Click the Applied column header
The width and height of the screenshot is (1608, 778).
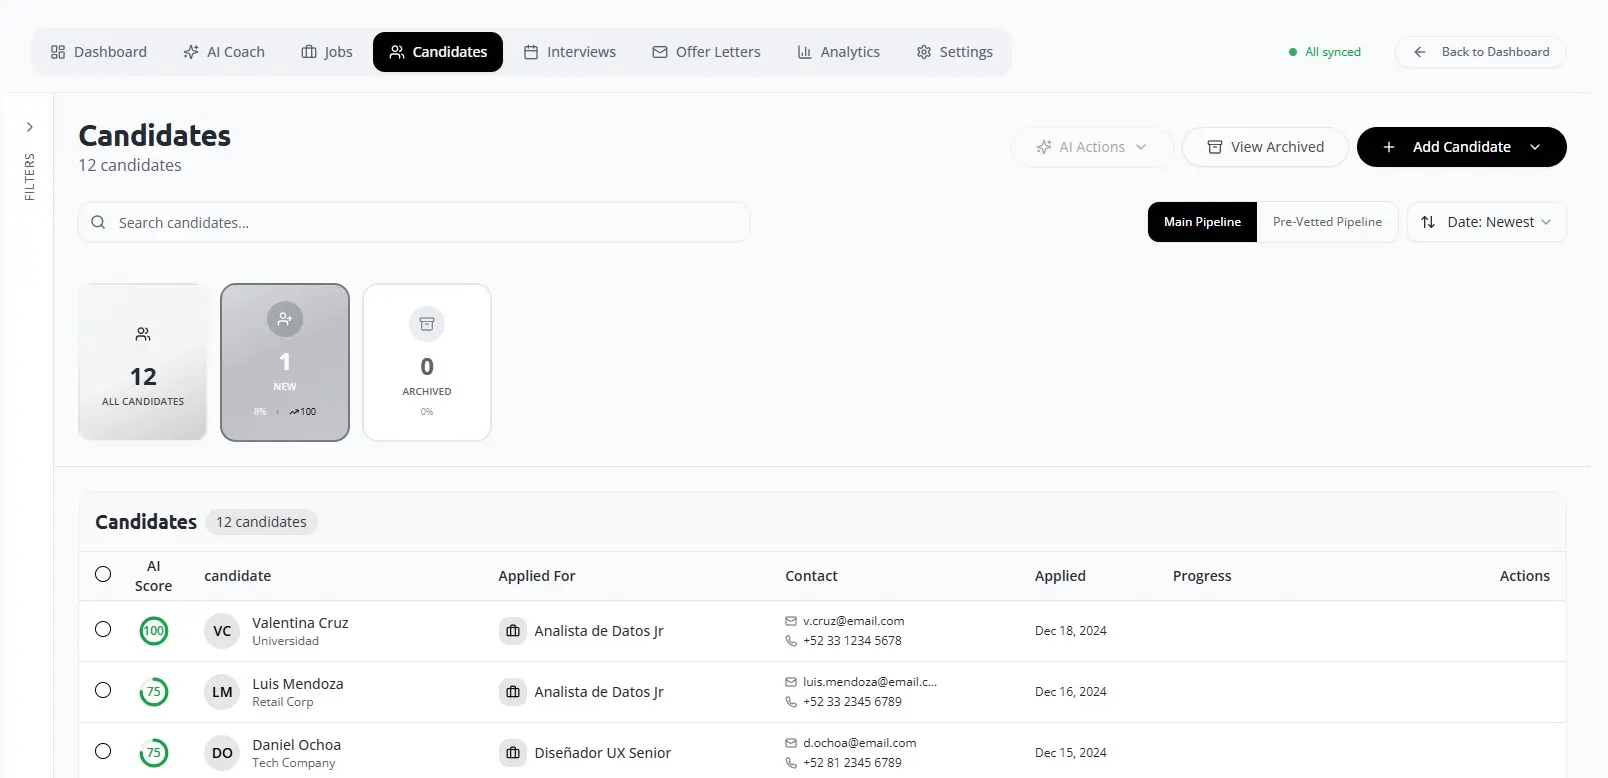click(1060, 576)
